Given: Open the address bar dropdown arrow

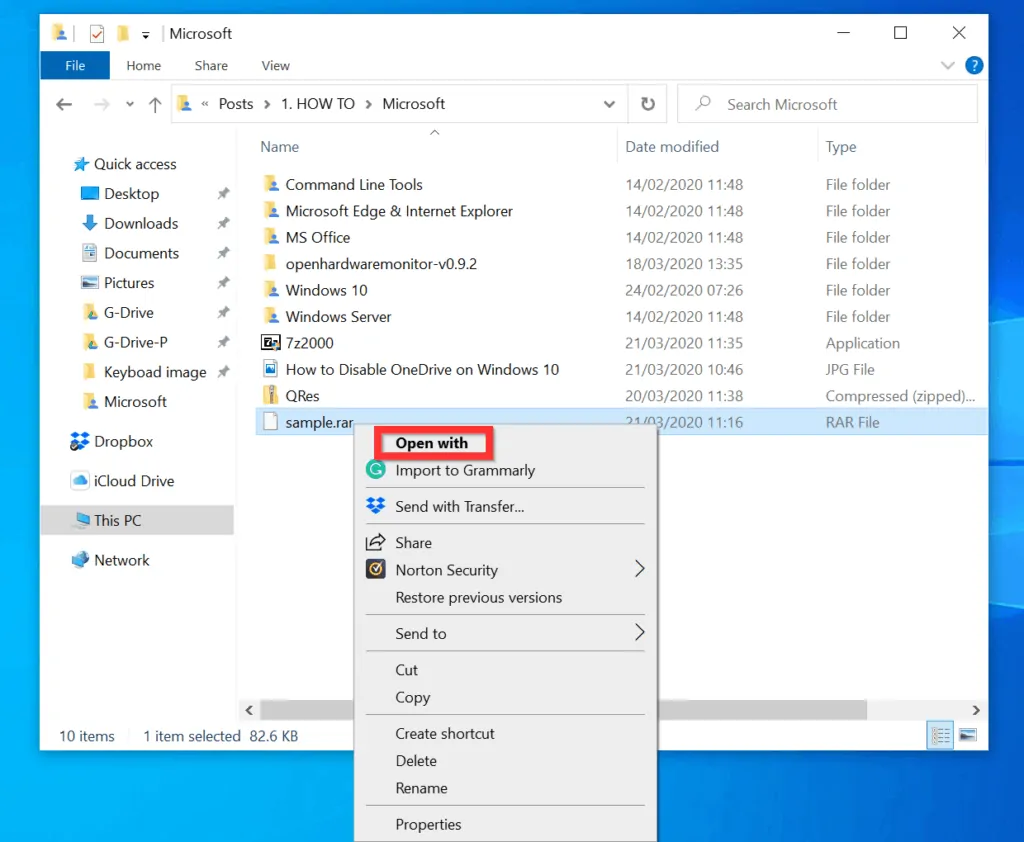Looking at the screenshot, I should [609, 104].
